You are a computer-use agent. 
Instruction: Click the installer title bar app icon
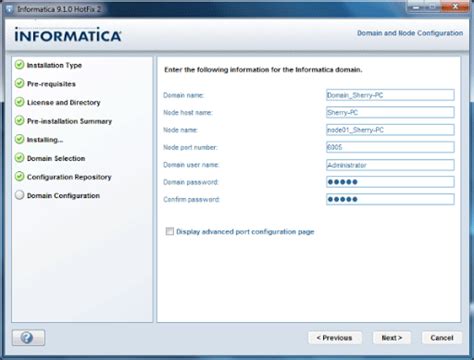click(x=9, y=9)
